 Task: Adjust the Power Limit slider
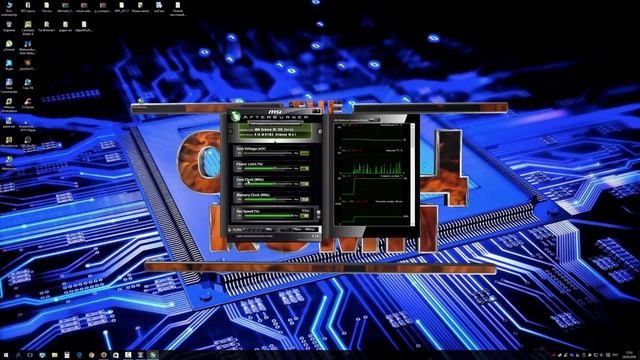coord(268,169)
